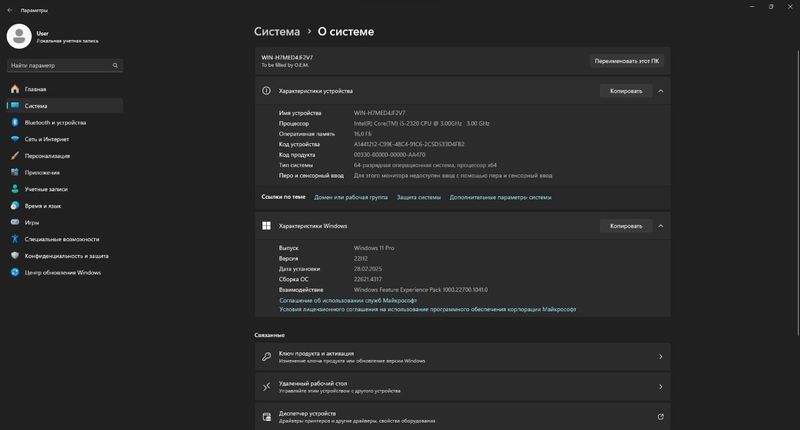Click the Персонализация brush icon
Screen dimensions: 800x430
pyautogui.click(x=15, y=156)
